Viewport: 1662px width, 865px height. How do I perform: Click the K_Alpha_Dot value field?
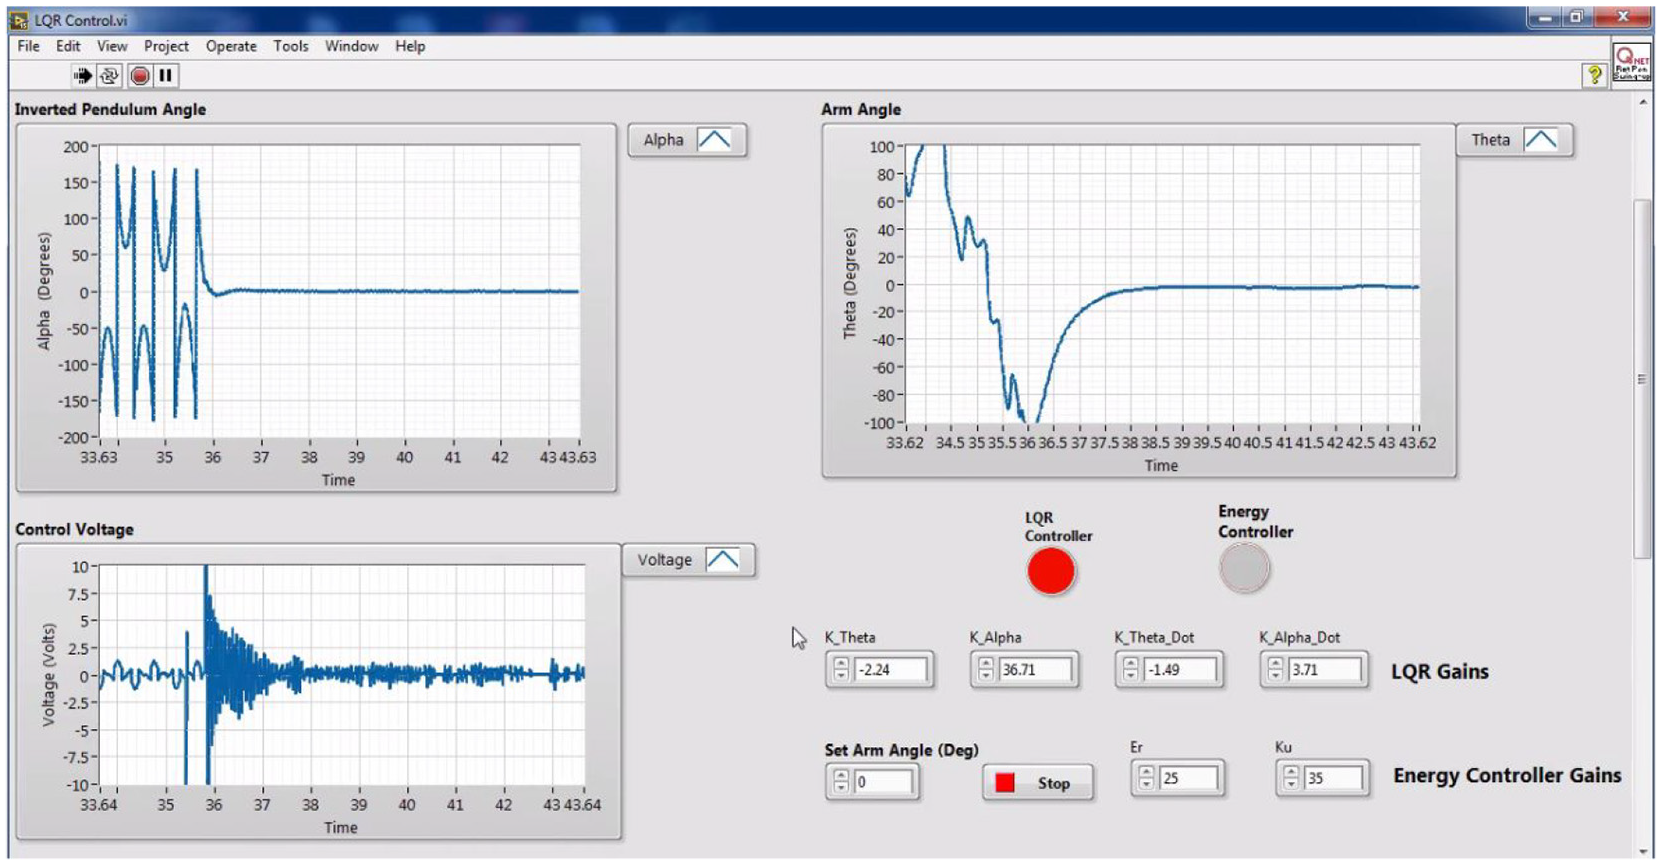(x=1324, y=669)
